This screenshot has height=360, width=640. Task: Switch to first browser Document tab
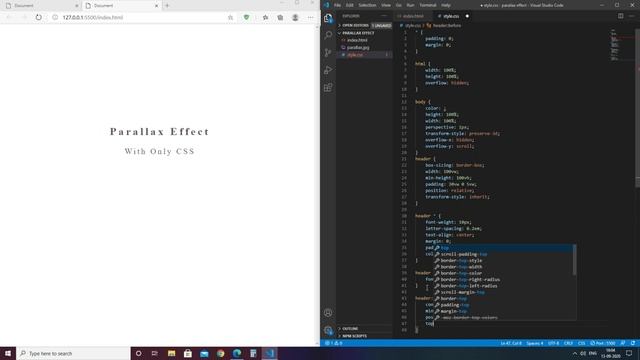[x=41, y=6]
